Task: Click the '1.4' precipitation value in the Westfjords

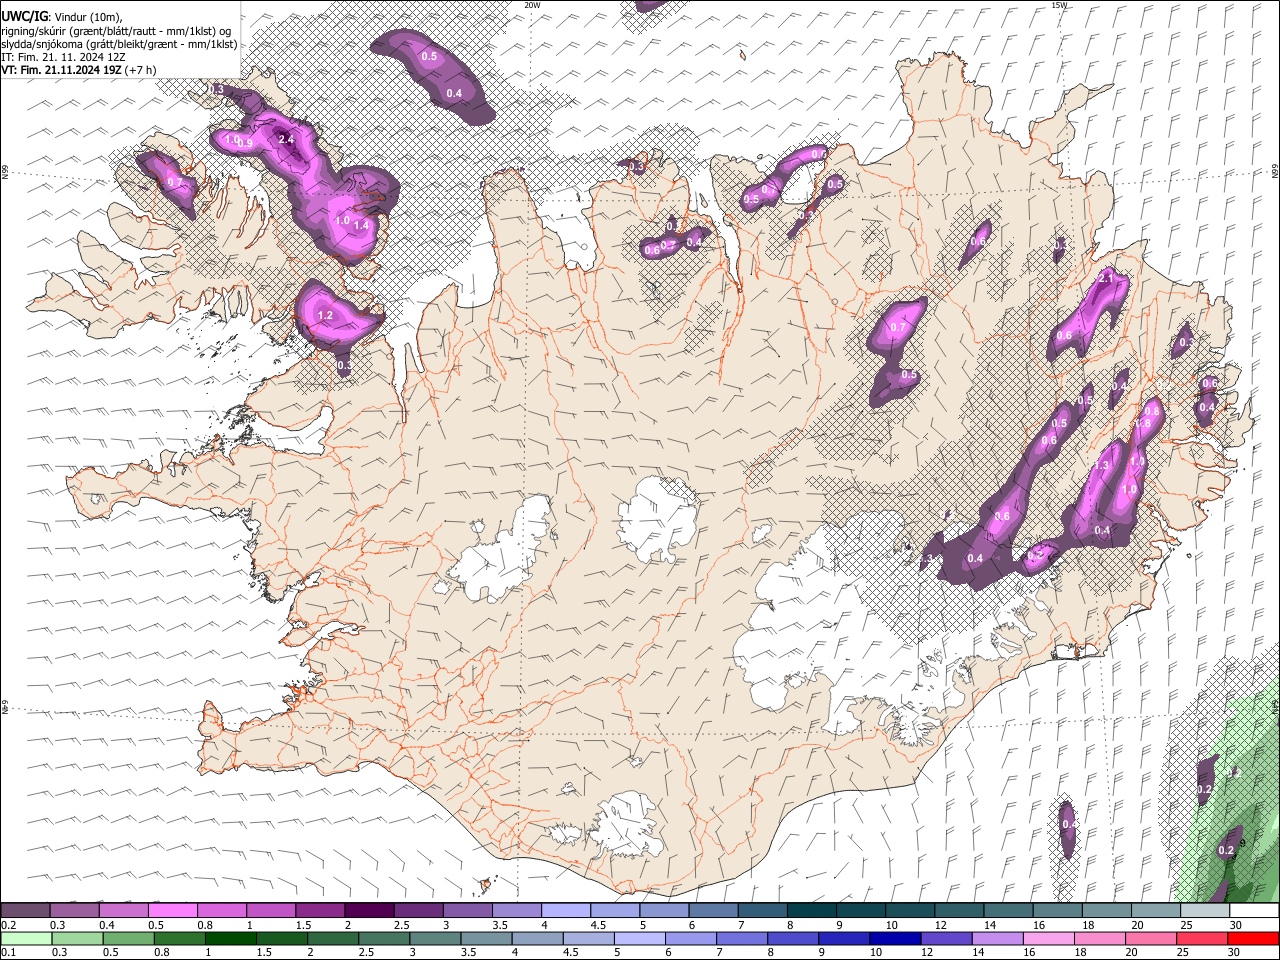Action: [x=362, y=226]
